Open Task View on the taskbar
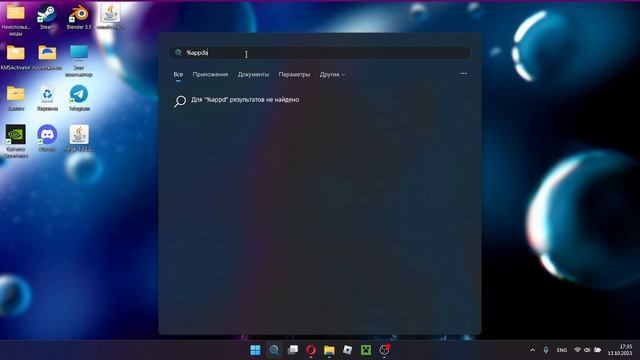 tap(292, 350)
